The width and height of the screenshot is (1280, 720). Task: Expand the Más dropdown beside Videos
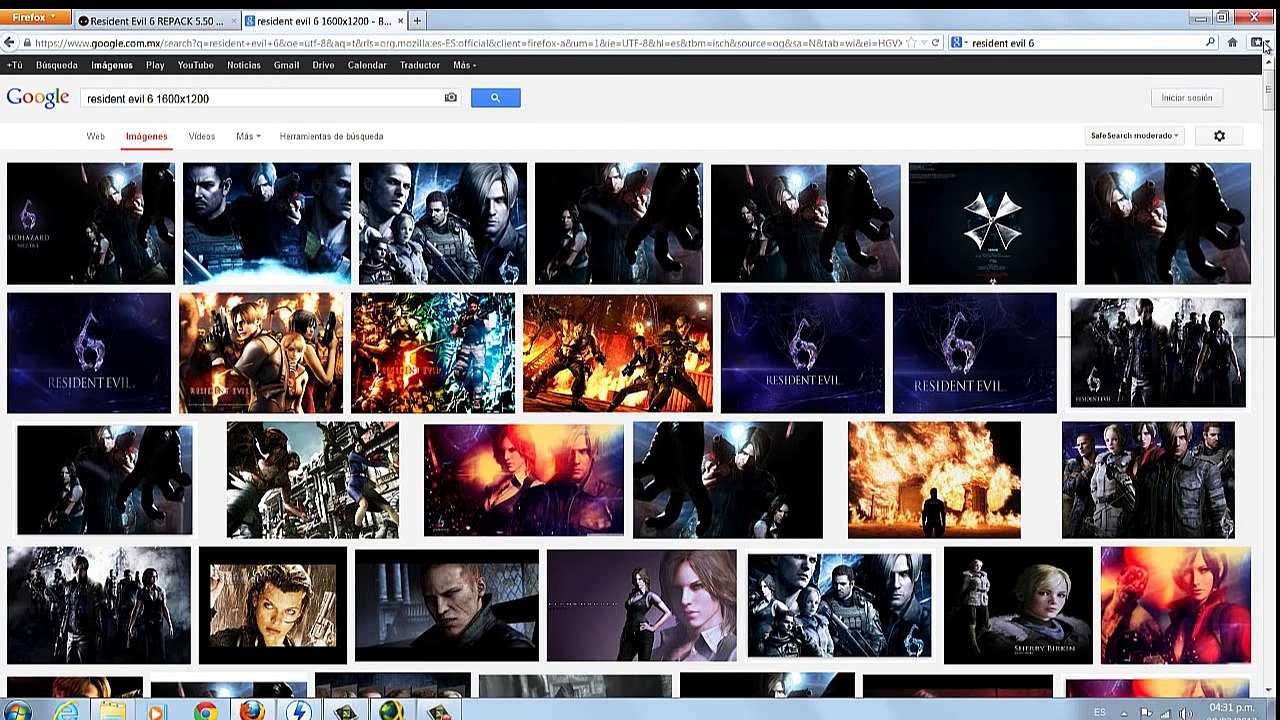coord(248,136)
